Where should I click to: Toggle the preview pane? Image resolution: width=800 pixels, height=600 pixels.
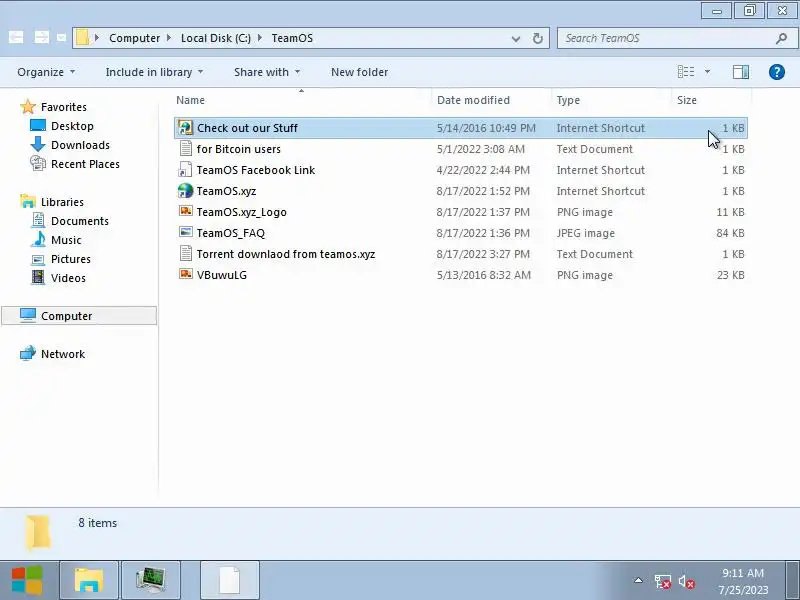coord(741,72)
